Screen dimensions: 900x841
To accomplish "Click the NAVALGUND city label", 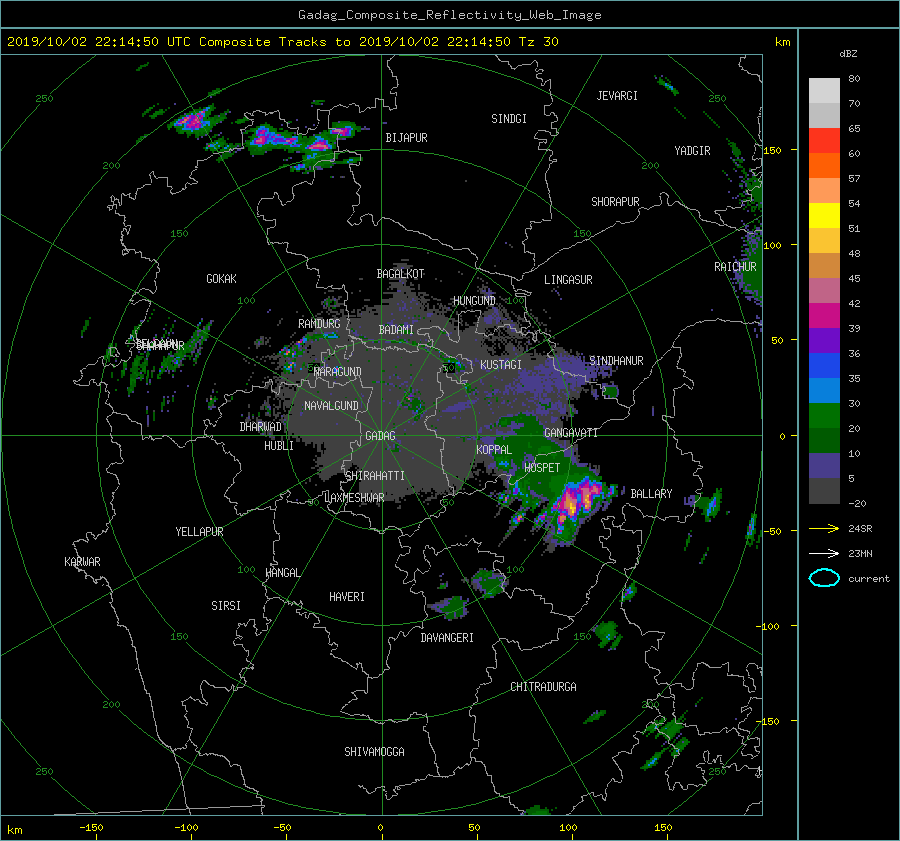I will point(331,406).
